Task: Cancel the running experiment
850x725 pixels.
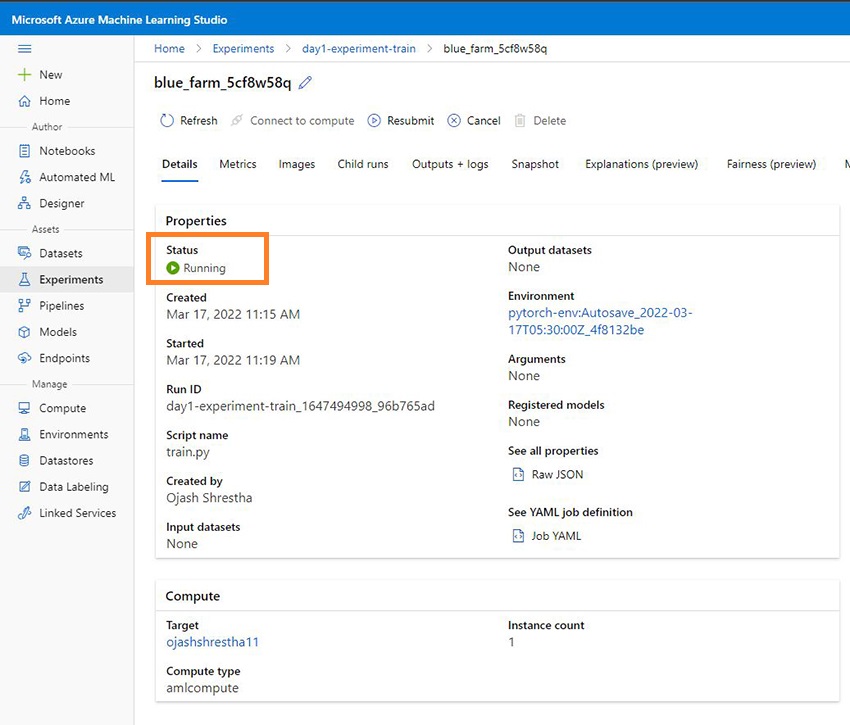Action: [x=473, y=121]
